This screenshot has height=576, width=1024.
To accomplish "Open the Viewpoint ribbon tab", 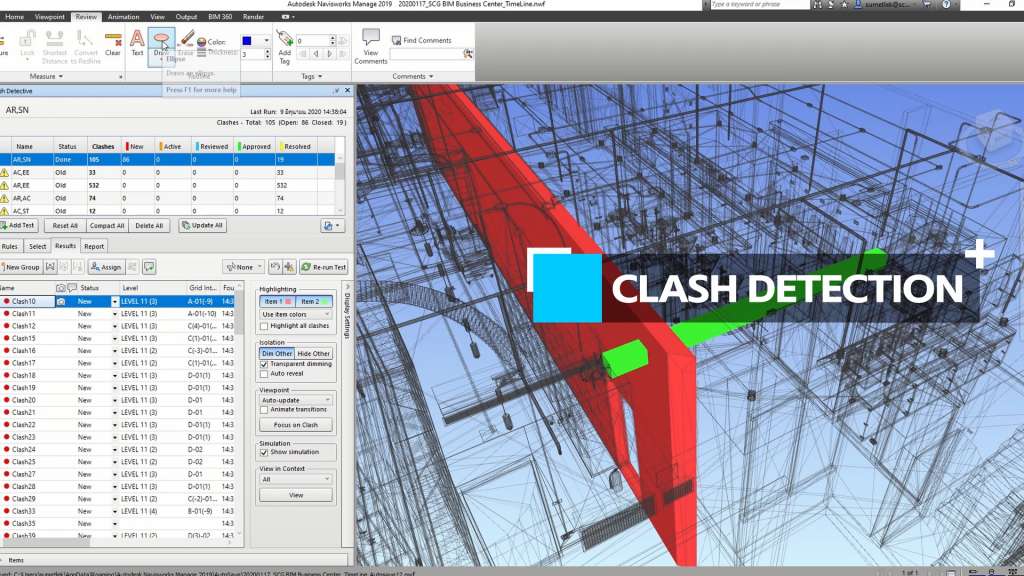I will click(50, 17).
